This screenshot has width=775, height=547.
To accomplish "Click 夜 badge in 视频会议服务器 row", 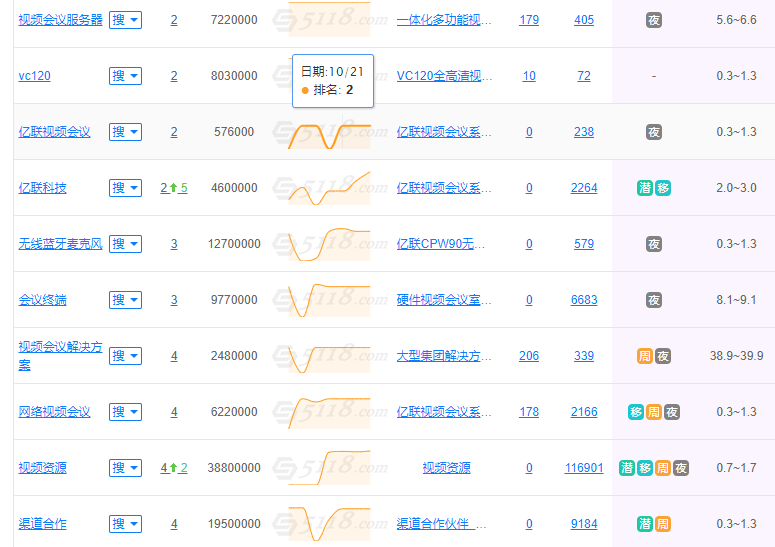I will click(654, 20).
